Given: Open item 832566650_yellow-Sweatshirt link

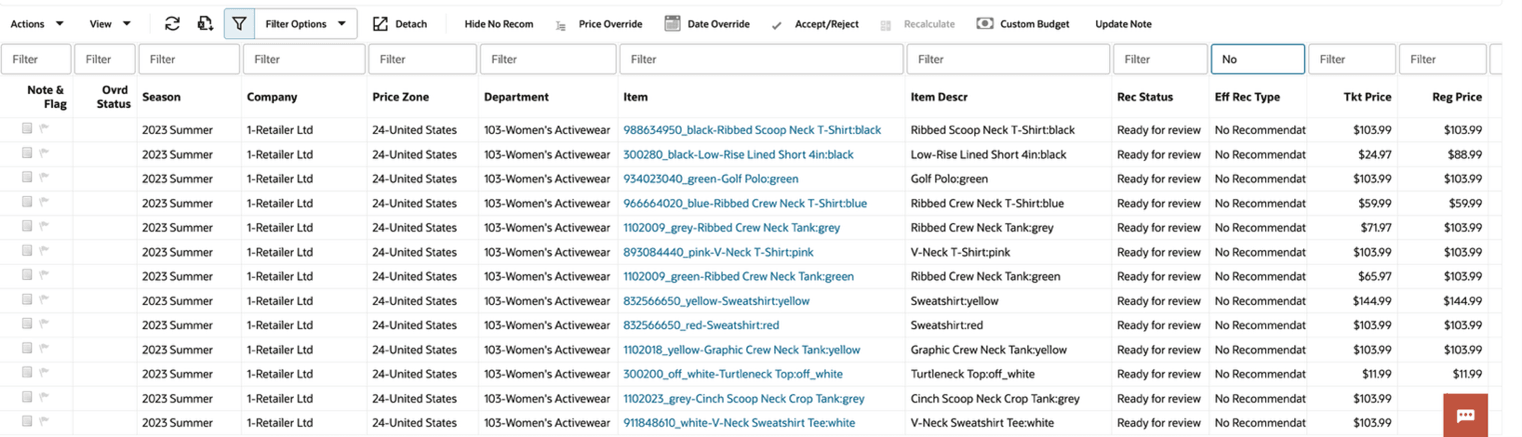Looking at the screenshot, I should (x=716, y=300).
